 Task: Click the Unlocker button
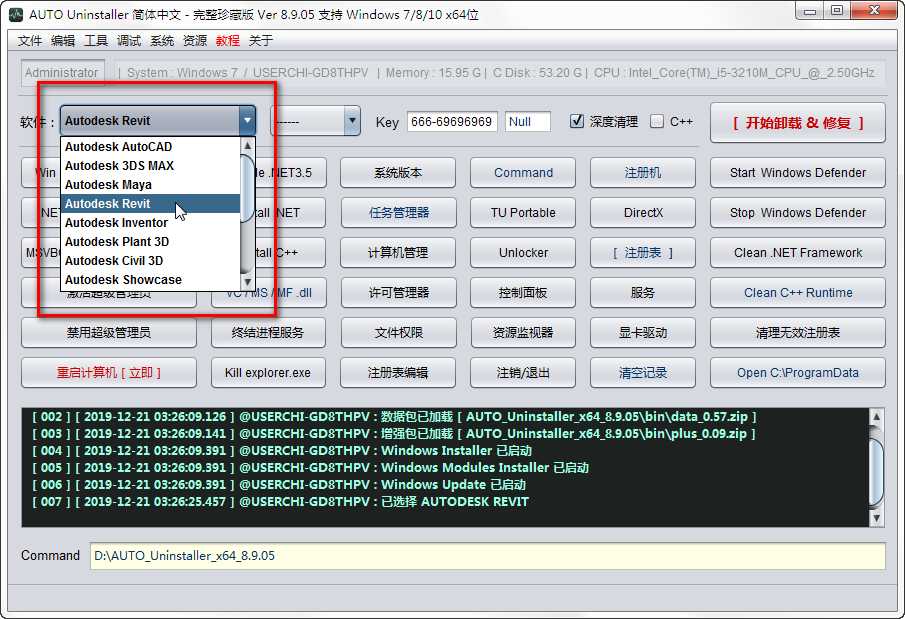click(523, 252)
